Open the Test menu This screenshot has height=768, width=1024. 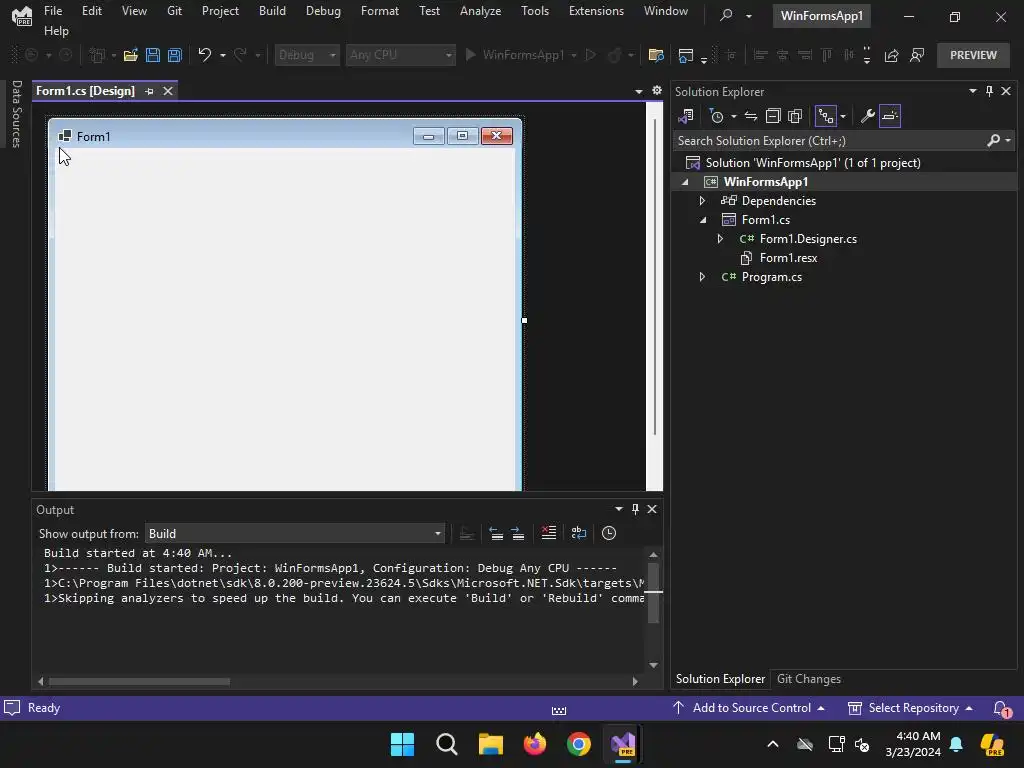pos(429,11)
